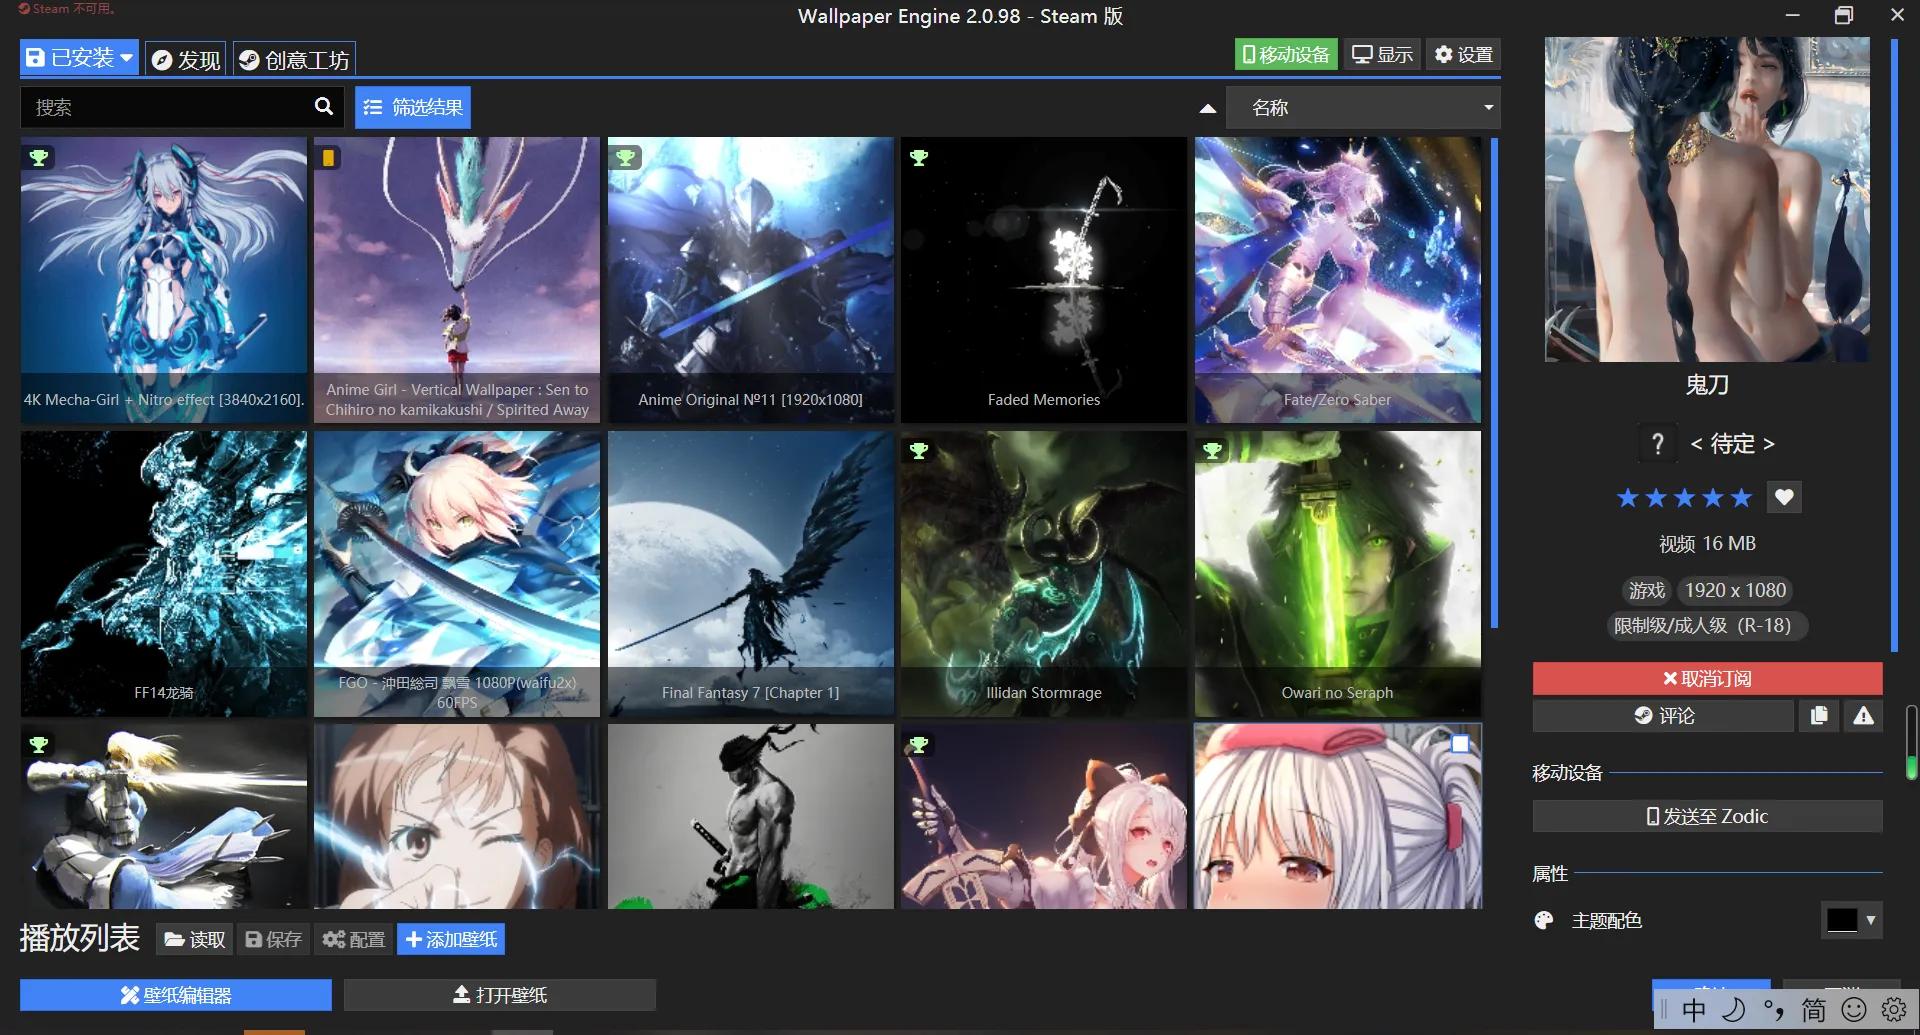Click 读取 to load a playlist

(x=195, y=940)
